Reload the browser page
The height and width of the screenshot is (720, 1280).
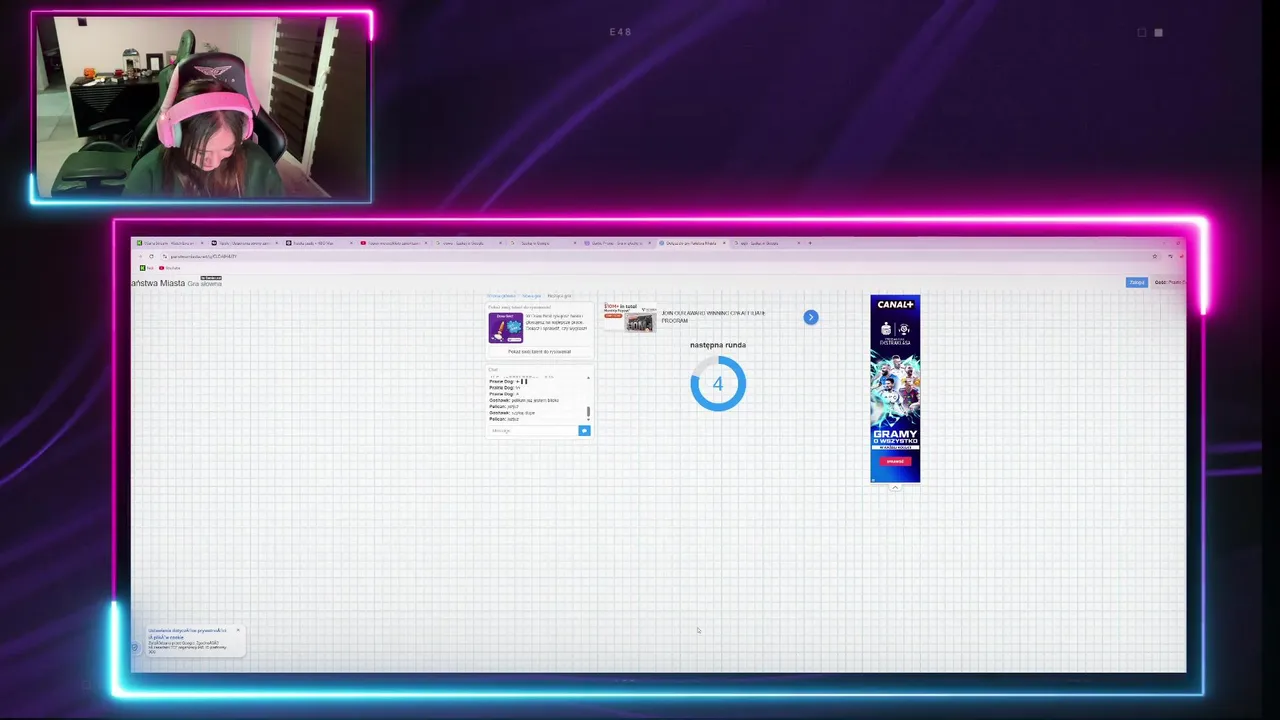pyautogui.click(x=151, y=256)
